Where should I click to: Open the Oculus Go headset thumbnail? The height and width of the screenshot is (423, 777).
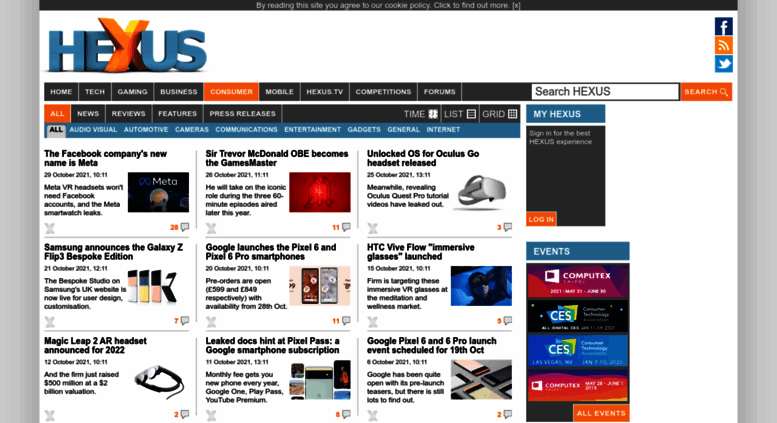coord(481,192)
